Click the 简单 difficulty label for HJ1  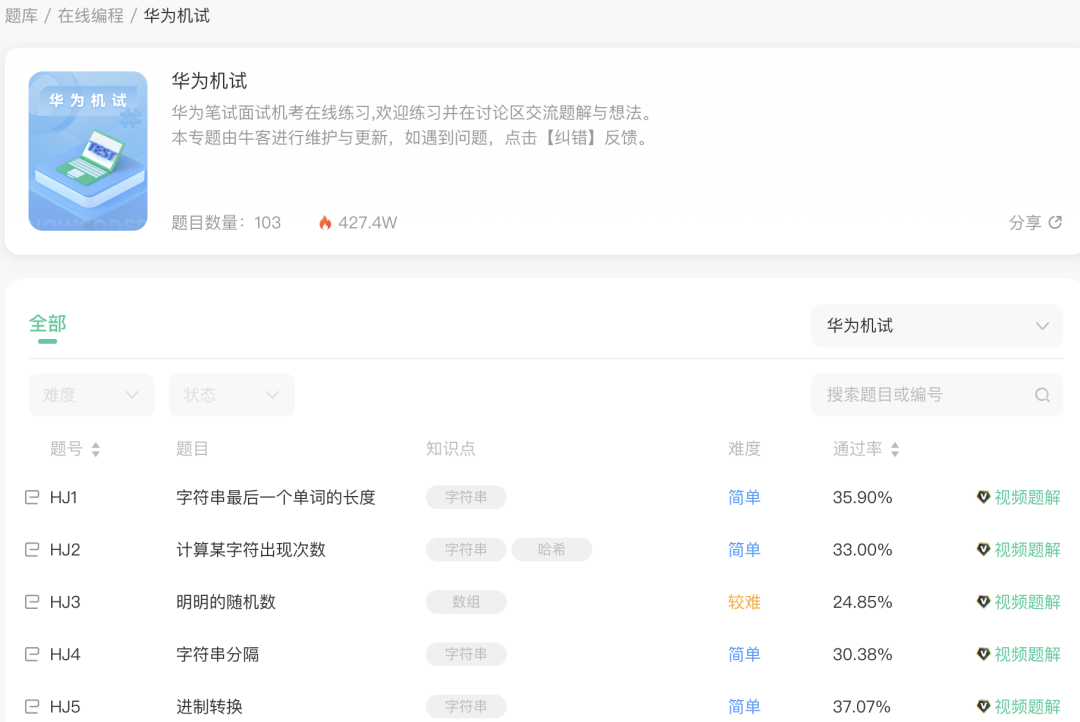pyautogui.click(x=745, y=497)
